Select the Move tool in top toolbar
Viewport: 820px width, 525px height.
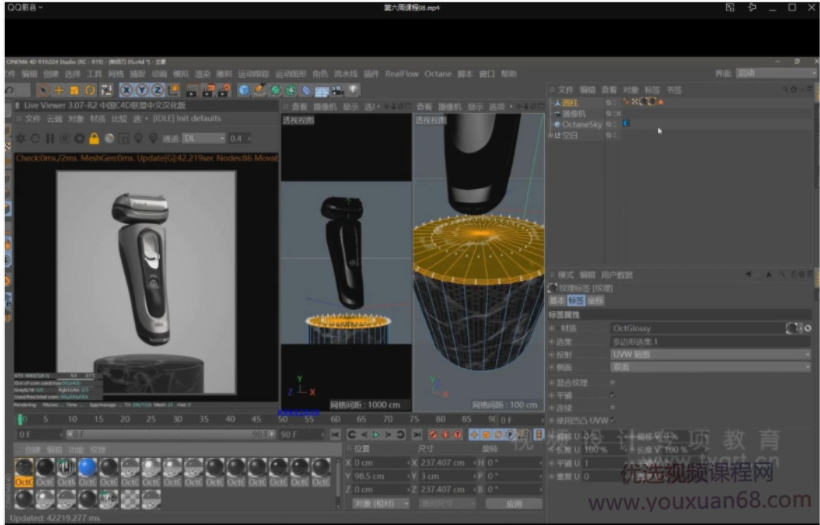pyautogui.click(x=58, y=90)
